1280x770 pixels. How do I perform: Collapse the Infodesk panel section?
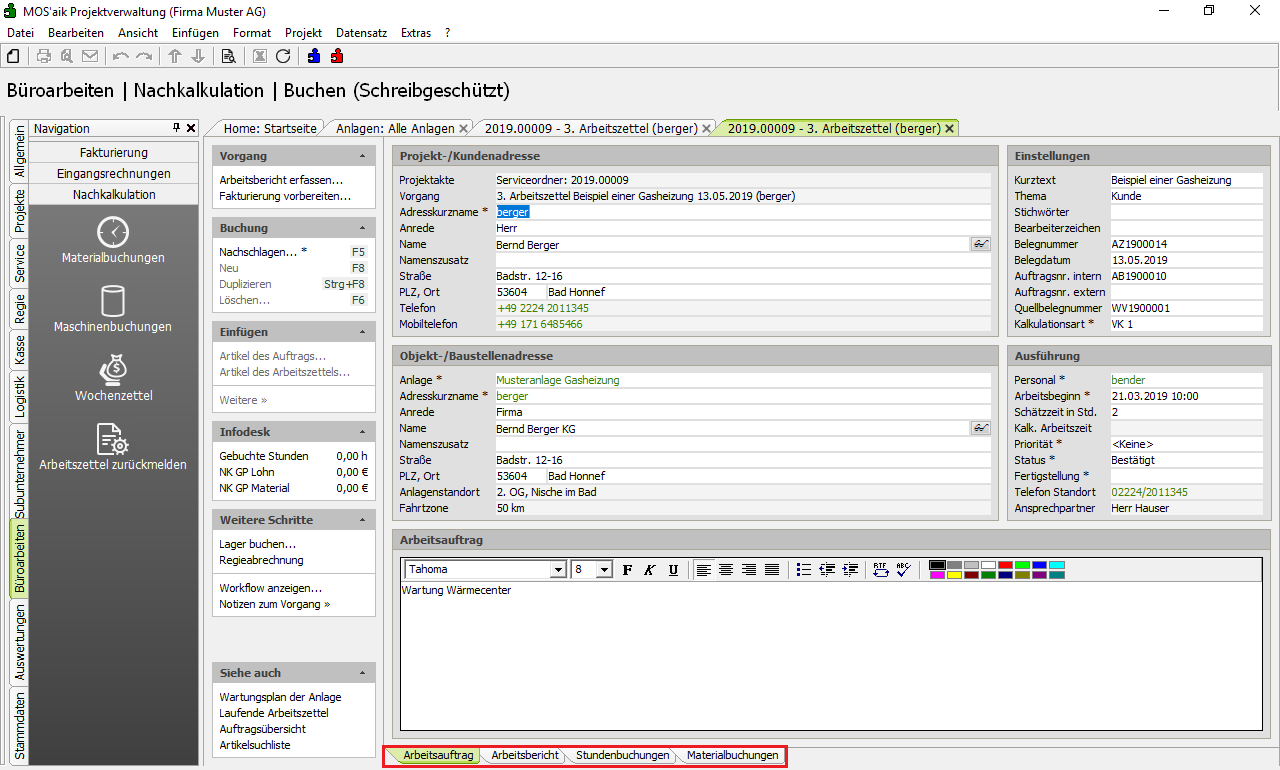tap(362, 432)
